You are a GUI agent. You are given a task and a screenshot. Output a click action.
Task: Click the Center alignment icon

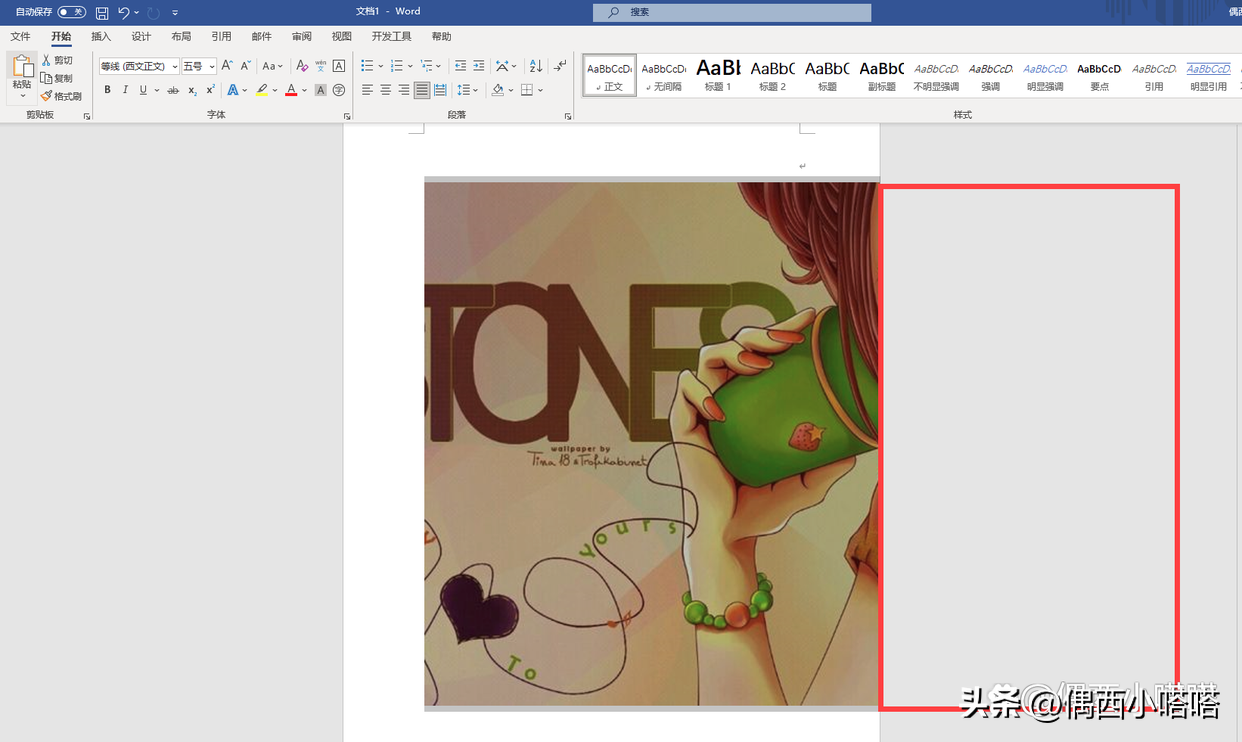385,90
